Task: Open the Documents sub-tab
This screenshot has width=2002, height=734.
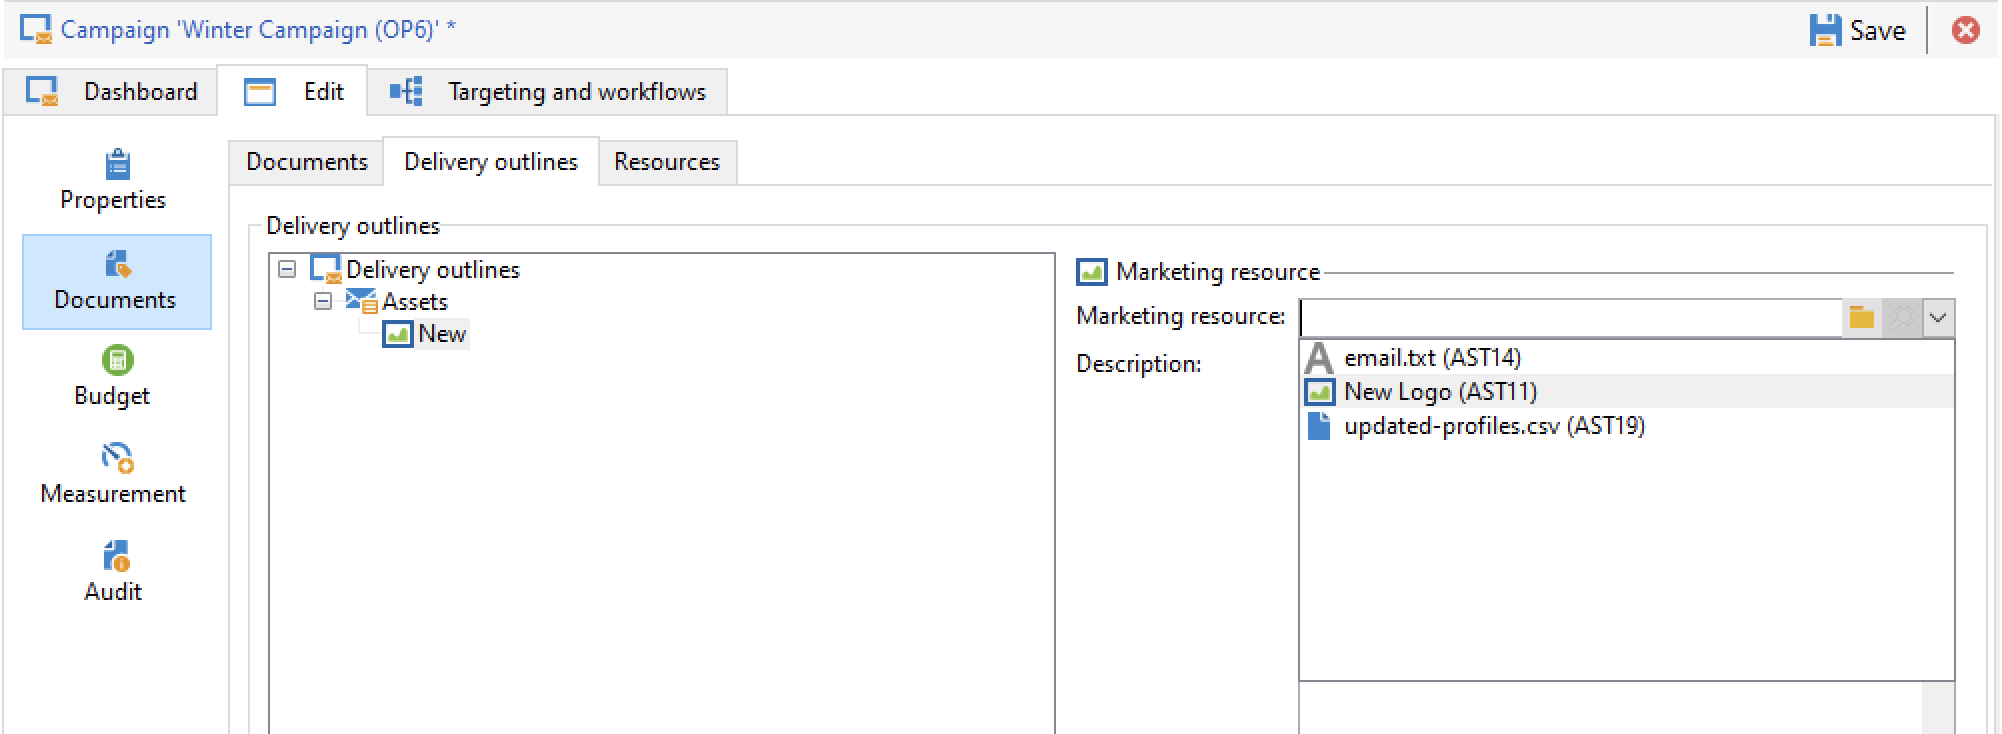Action: pos(307,162)
